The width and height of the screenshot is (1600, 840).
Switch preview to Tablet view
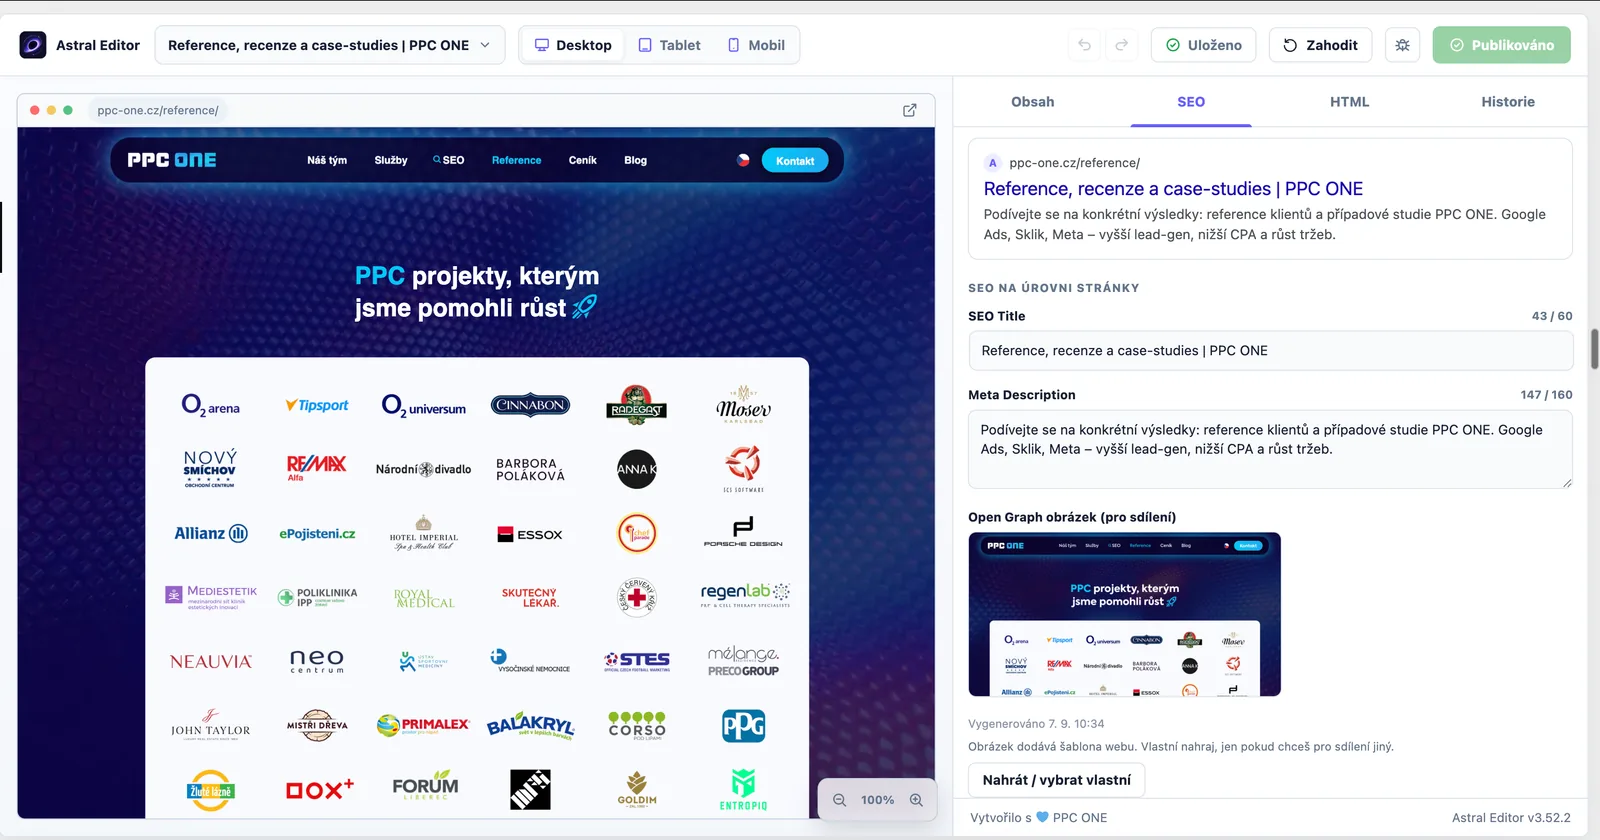pyautogui.click(x=670, y=45)
